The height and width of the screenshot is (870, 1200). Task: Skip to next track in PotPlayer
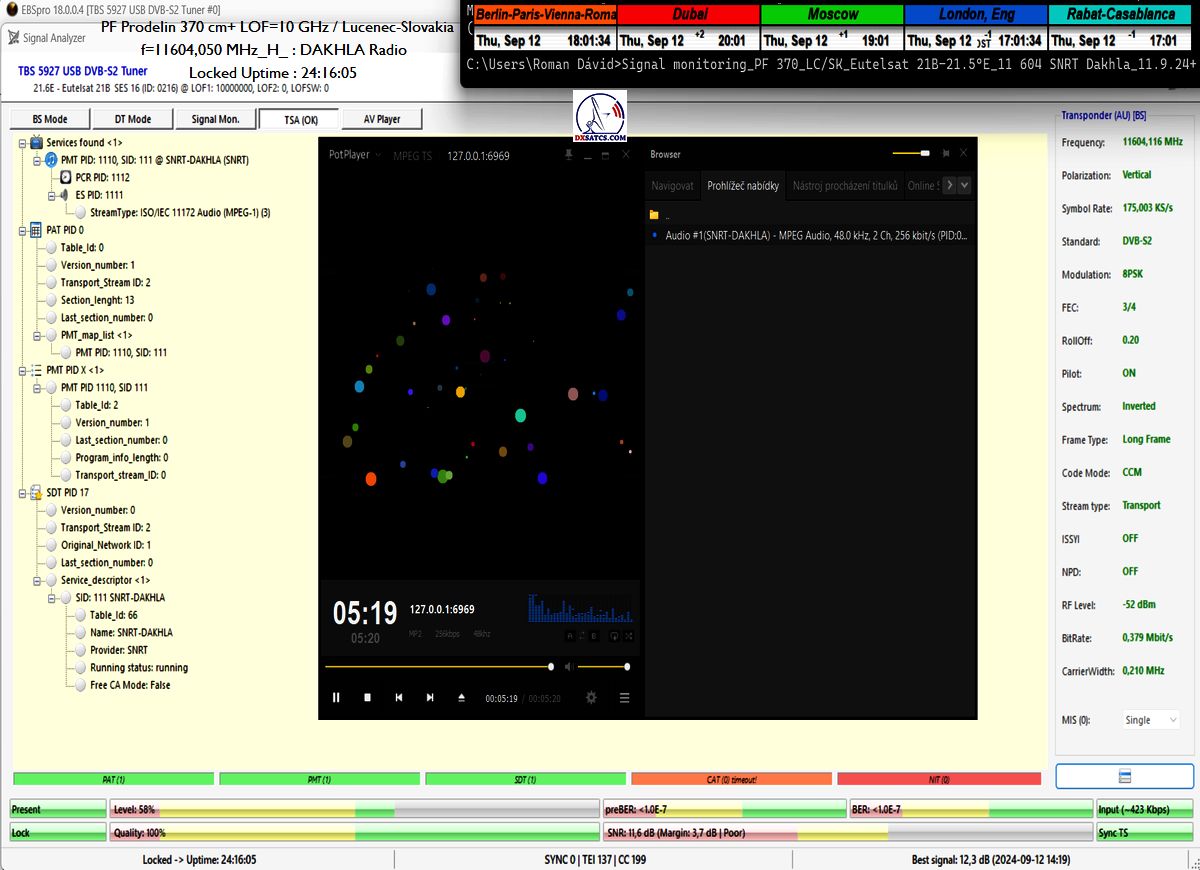click(x=430, y=698)
